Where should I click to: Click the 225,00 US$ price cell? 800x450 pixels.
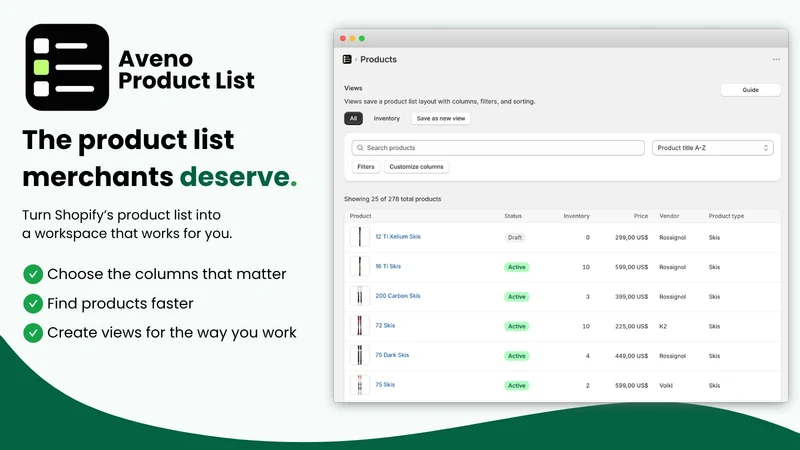631,326
